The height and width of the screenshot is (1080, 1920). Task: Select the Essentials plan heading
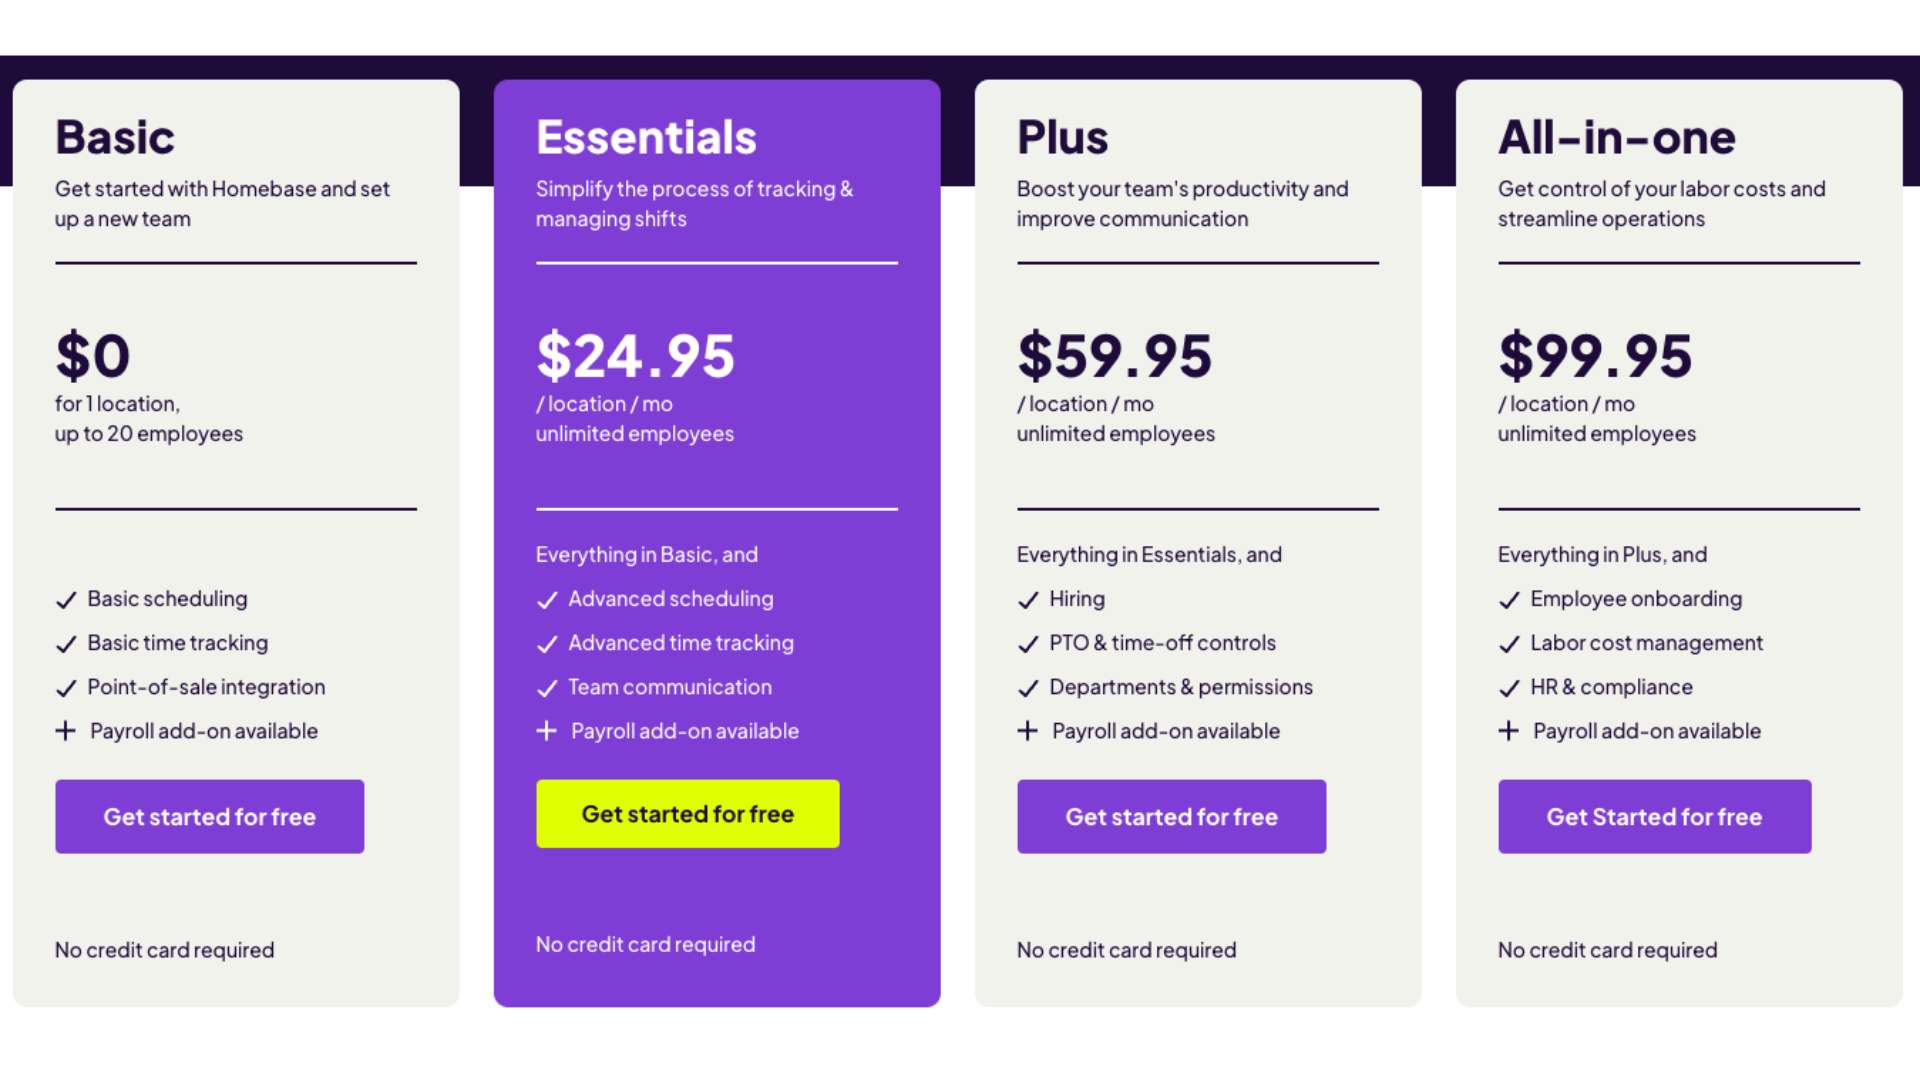[x=646, y=137]
